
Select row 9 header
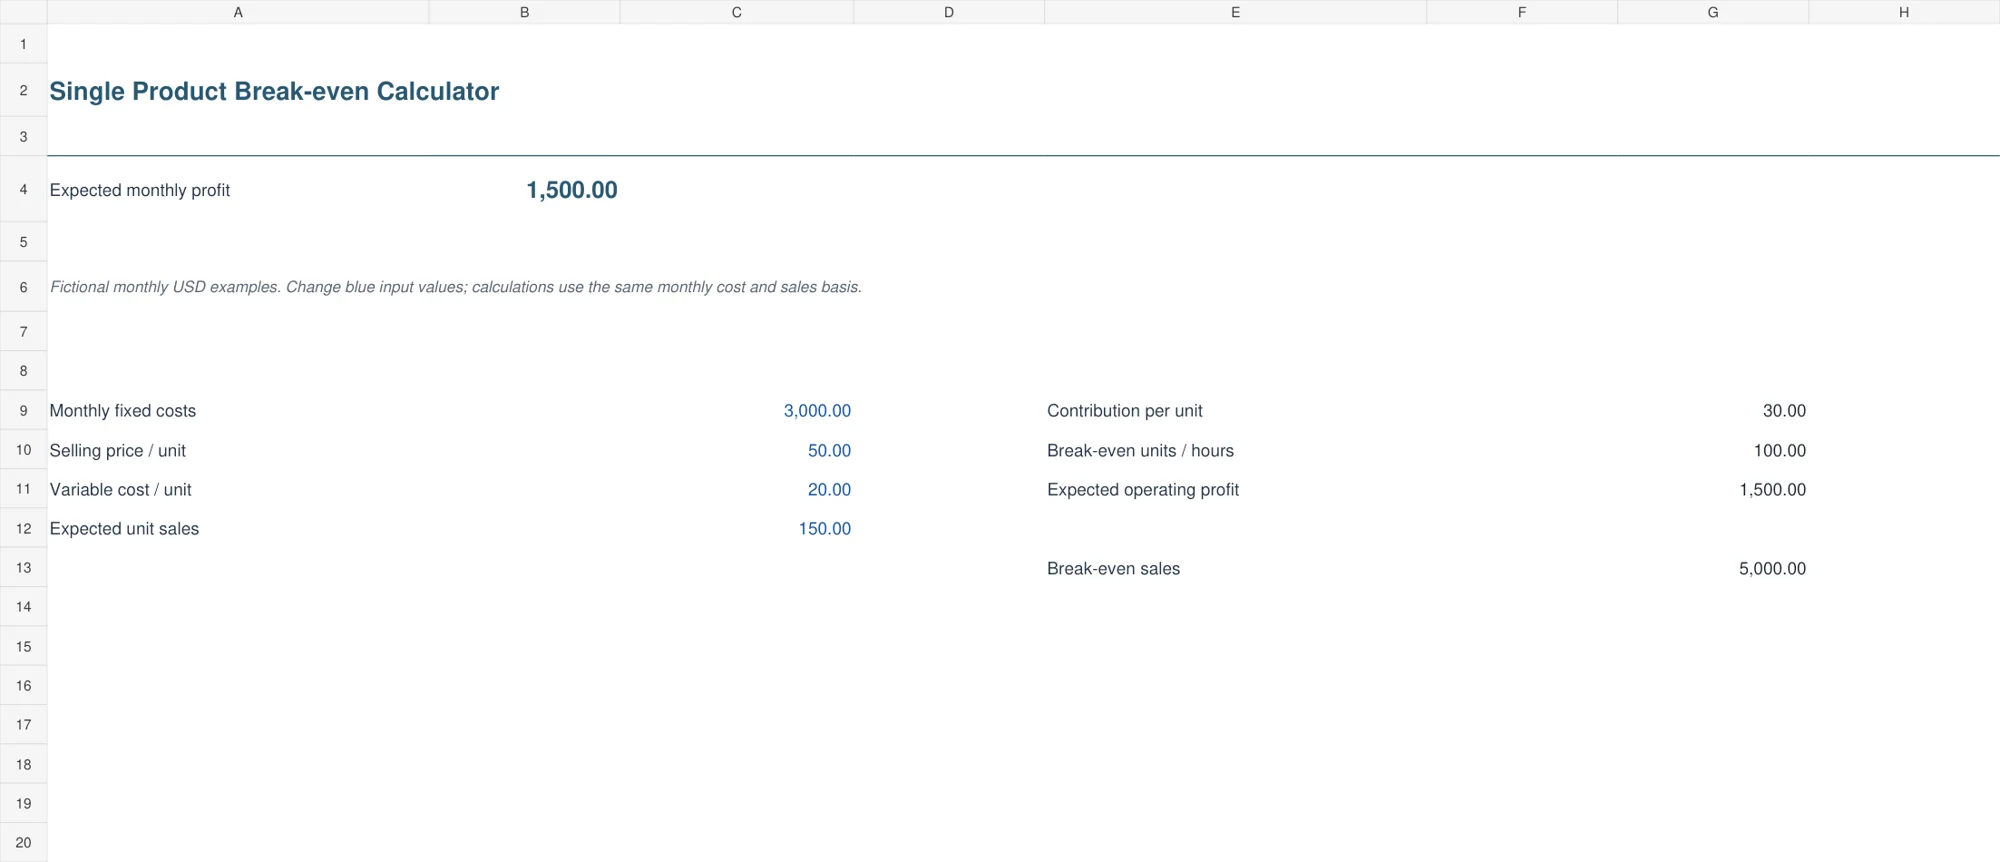[23, 411]
